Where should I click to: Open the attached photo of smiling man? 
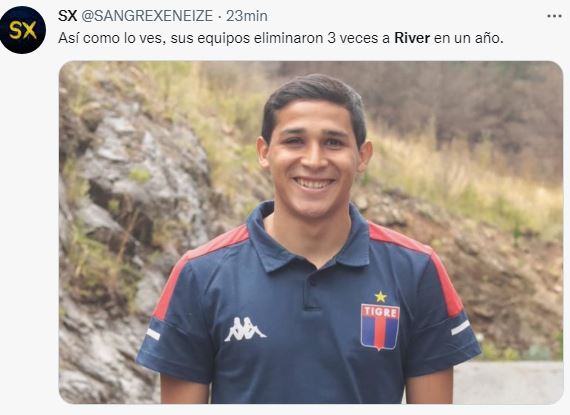click(311, 233)
